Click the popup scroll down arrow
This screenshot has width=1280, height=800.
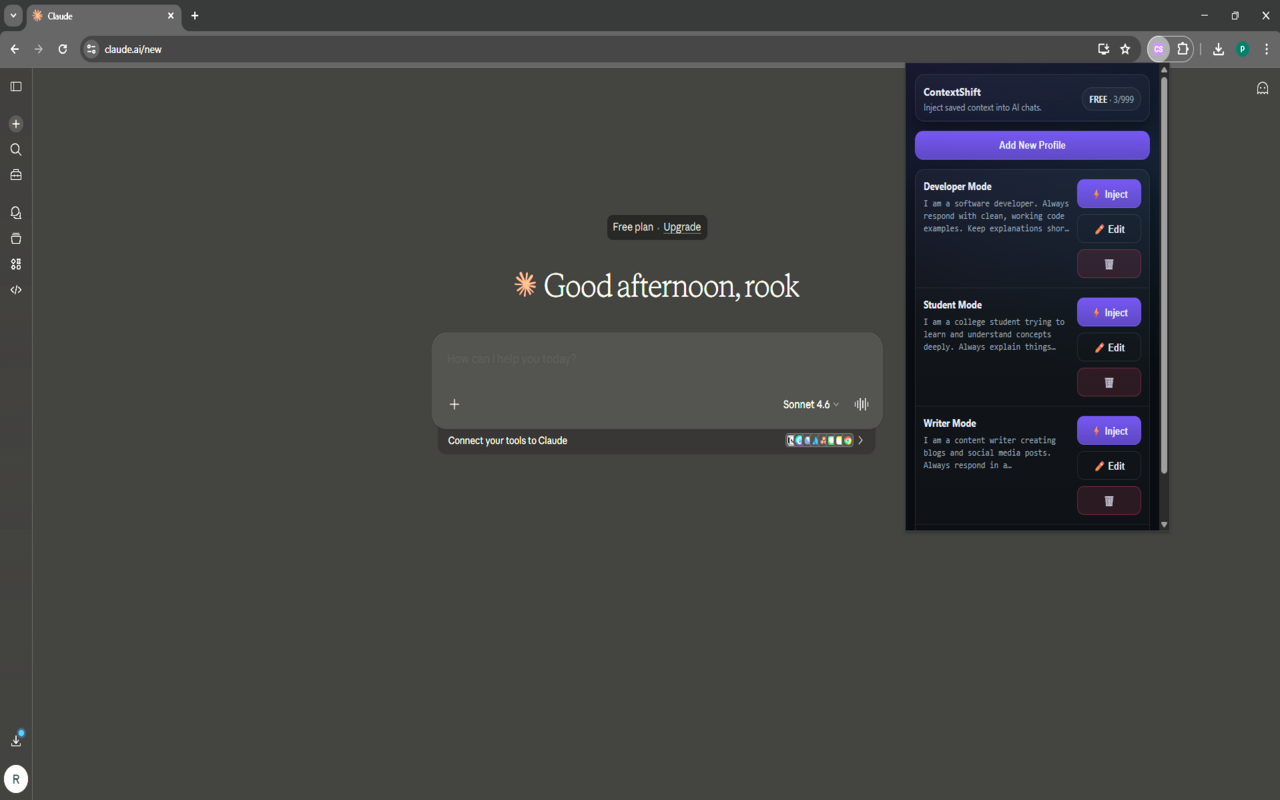[x=1163, y=524]
